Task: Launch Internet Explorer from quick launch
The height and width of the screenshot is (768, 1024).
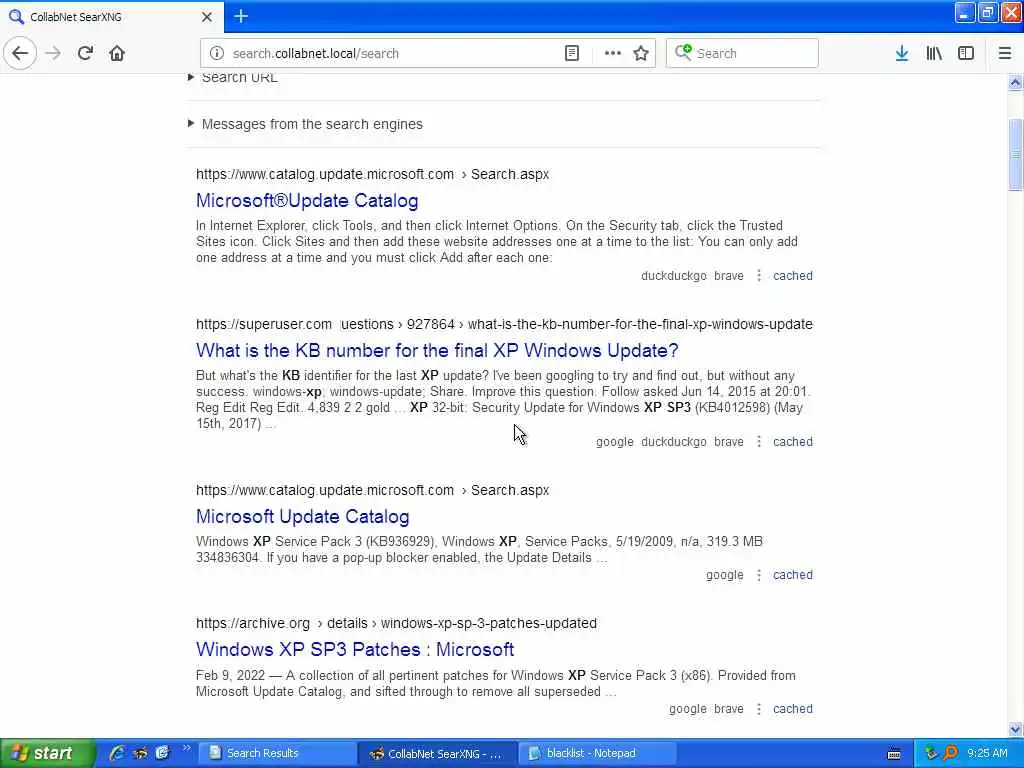Action: (x=117, y=753)
